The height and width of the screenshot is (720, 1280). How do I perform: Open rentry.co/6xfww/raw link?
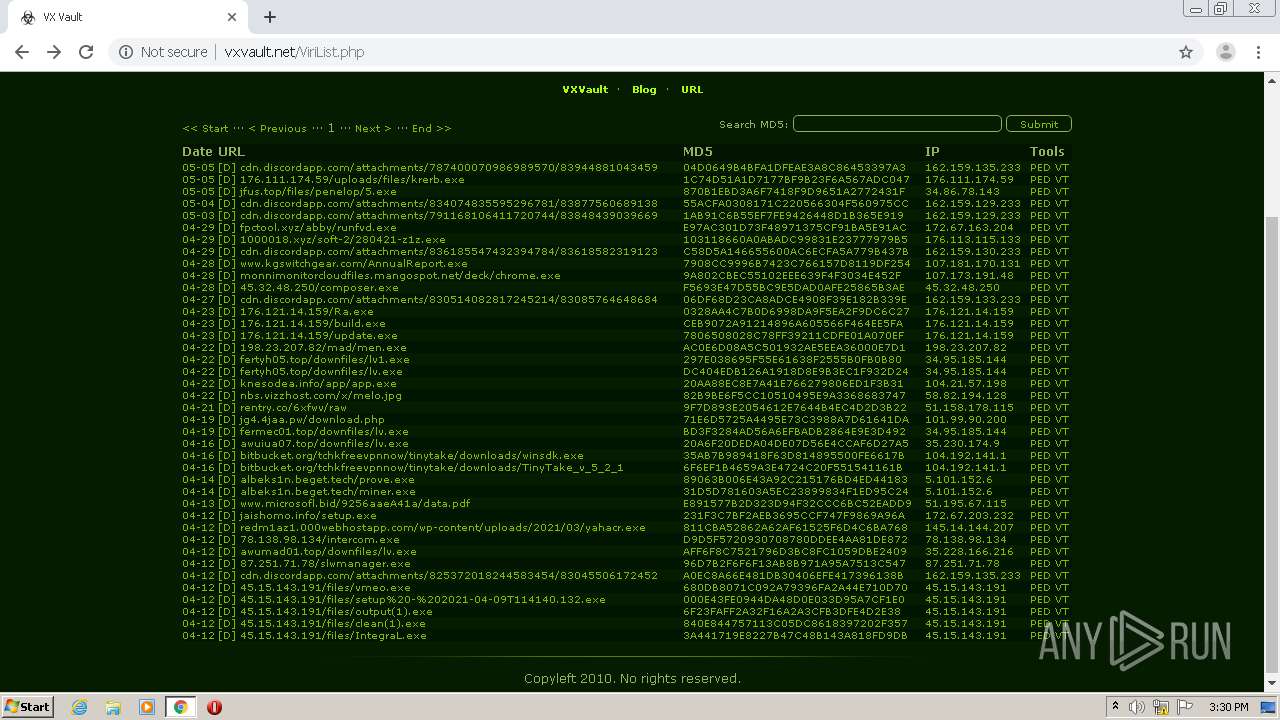pos(293,407)
